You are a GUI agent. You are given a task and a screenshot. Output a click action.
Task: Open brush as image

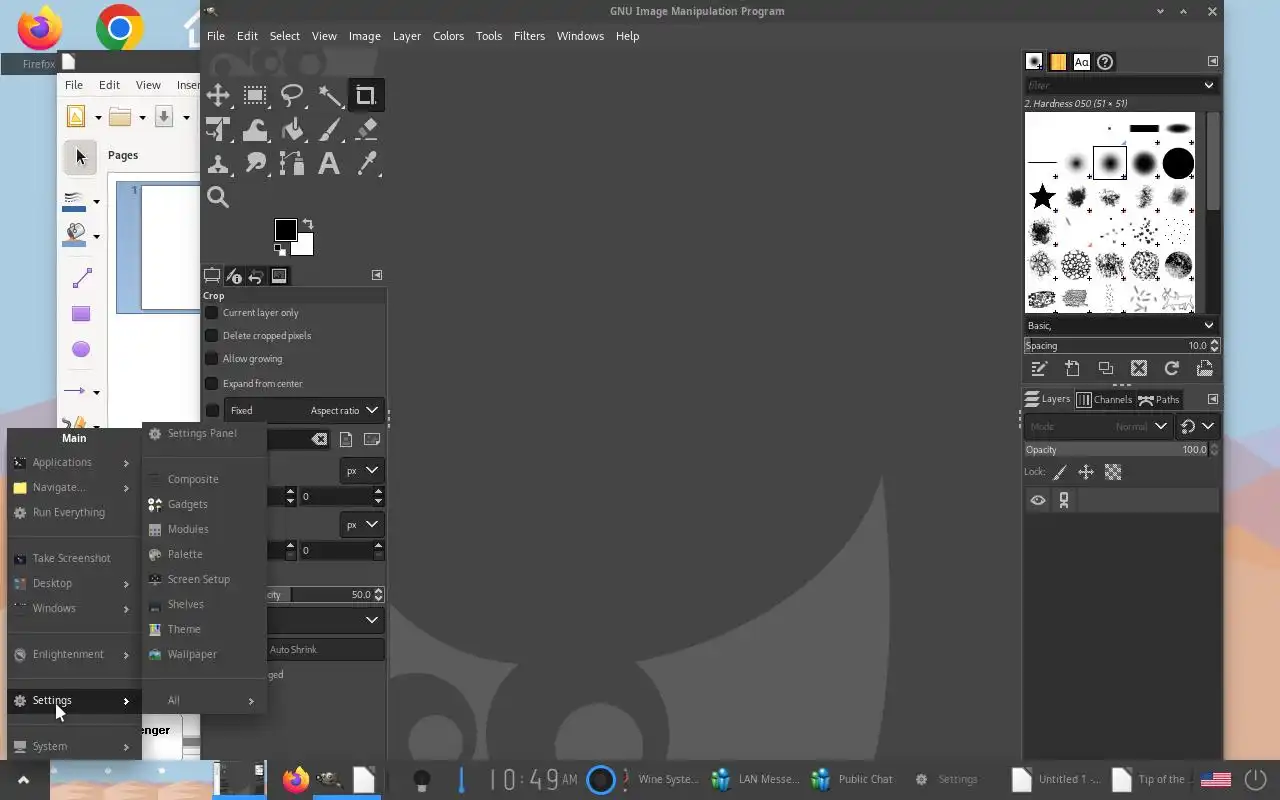point(1205,369)
